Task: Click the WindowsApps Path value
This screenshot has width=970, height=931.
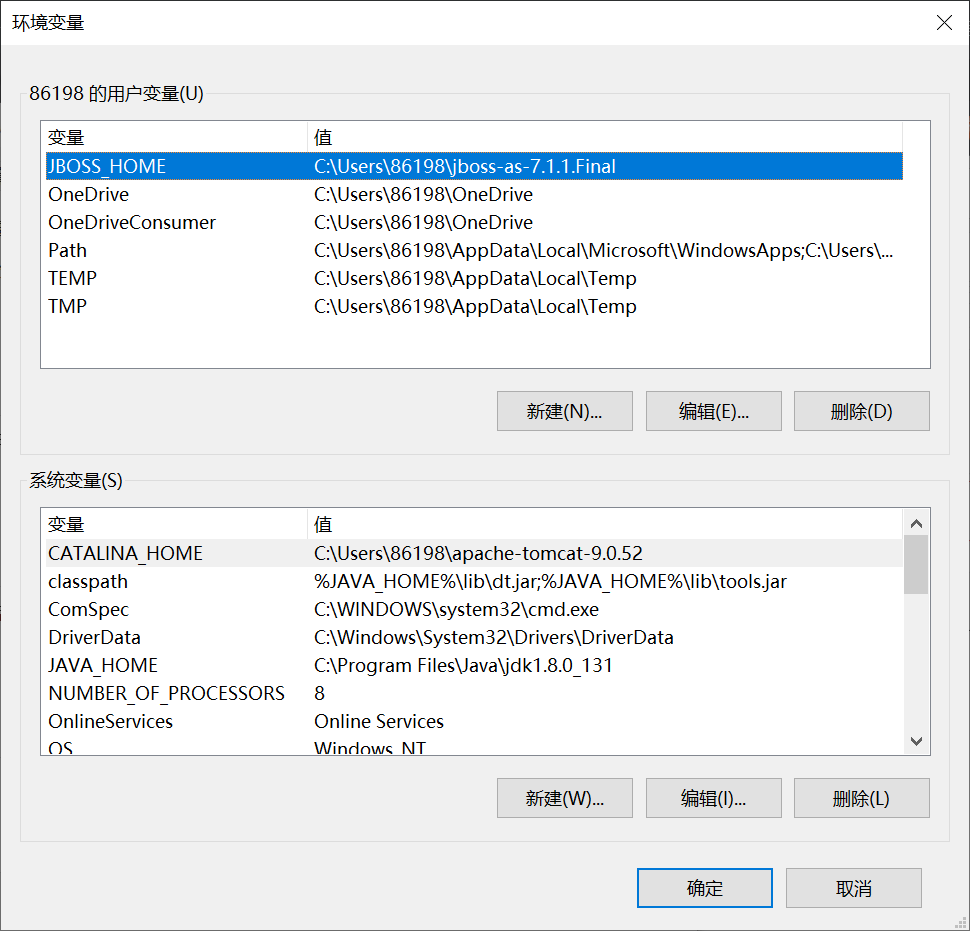Action: [x=603, y=250]
